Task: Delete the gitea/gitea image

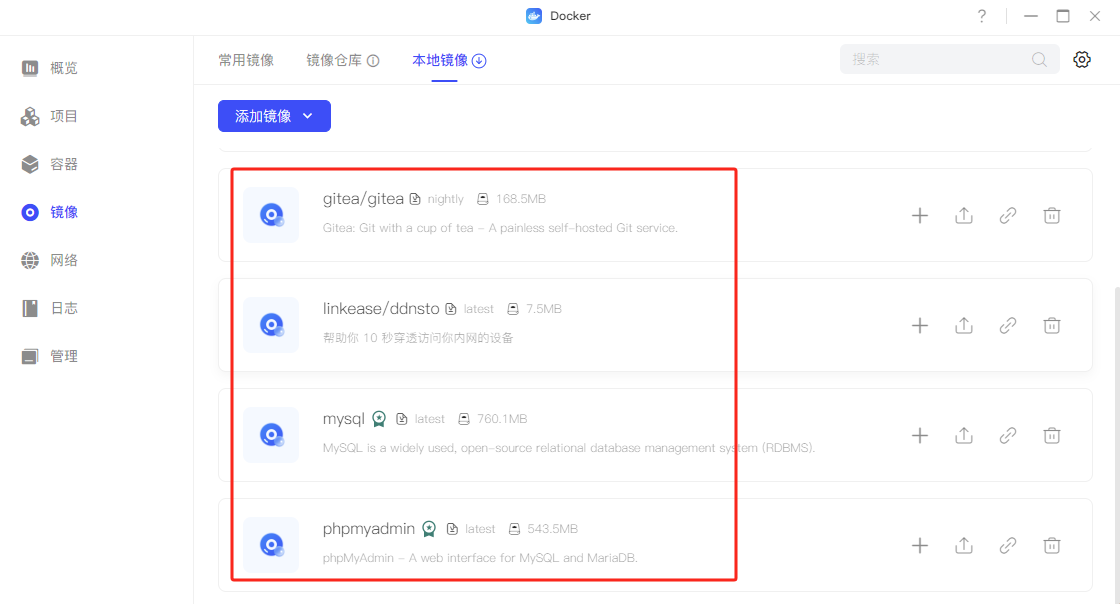Action: [x=1051, y=216]
